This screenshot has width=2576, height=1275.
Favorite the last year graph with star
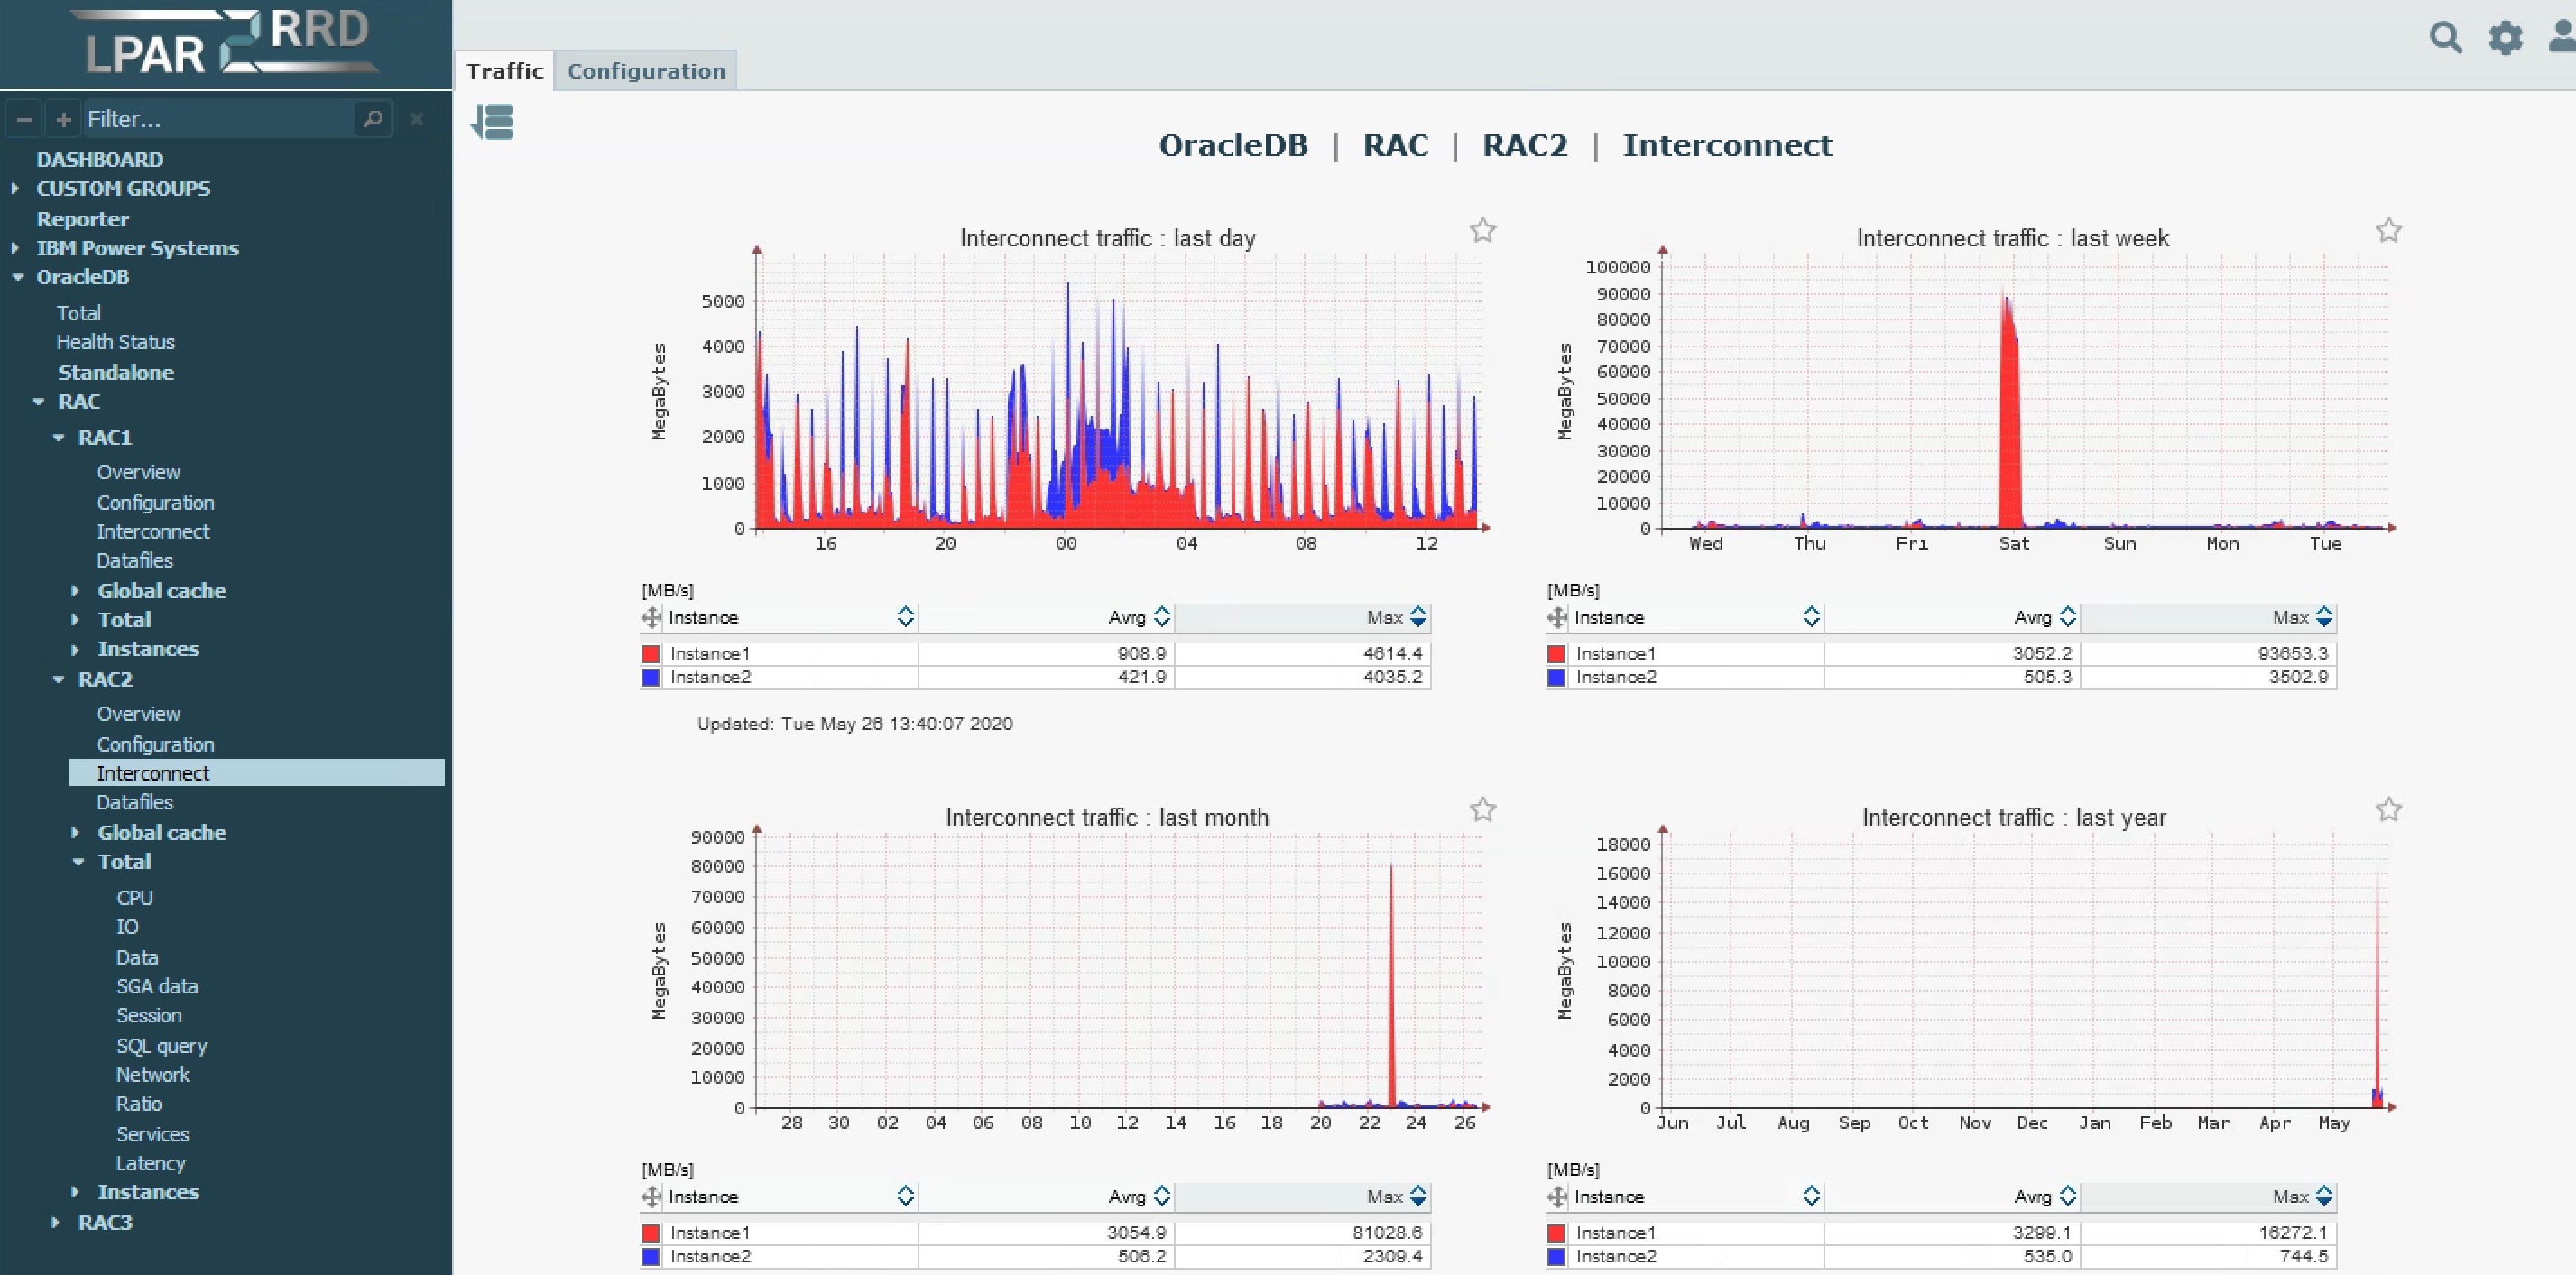click(2389, 810)
